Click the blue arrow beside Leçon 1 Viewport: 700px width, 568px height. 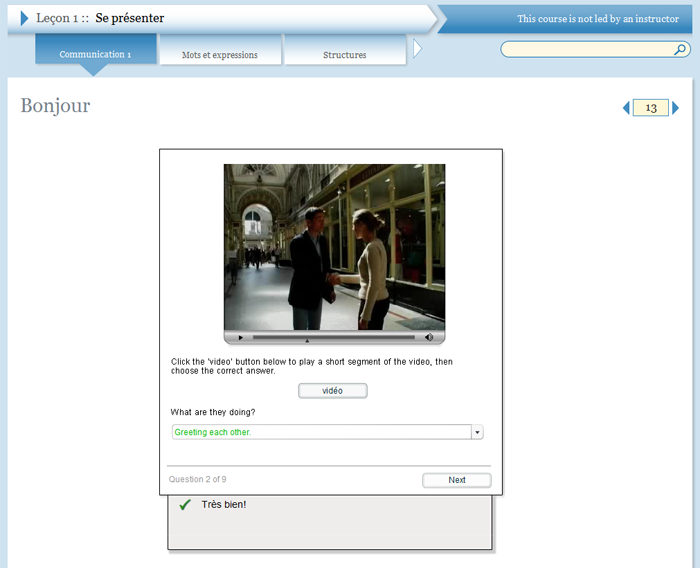pos(25,18)
